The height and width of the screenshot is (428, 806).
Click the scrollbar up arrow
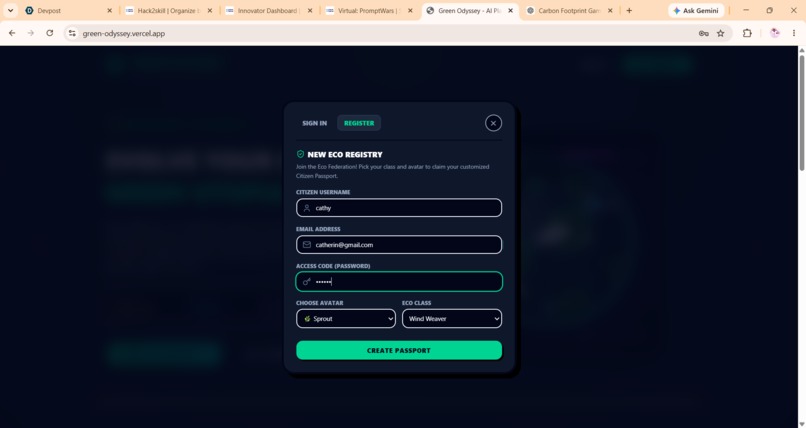coord(801,50)
